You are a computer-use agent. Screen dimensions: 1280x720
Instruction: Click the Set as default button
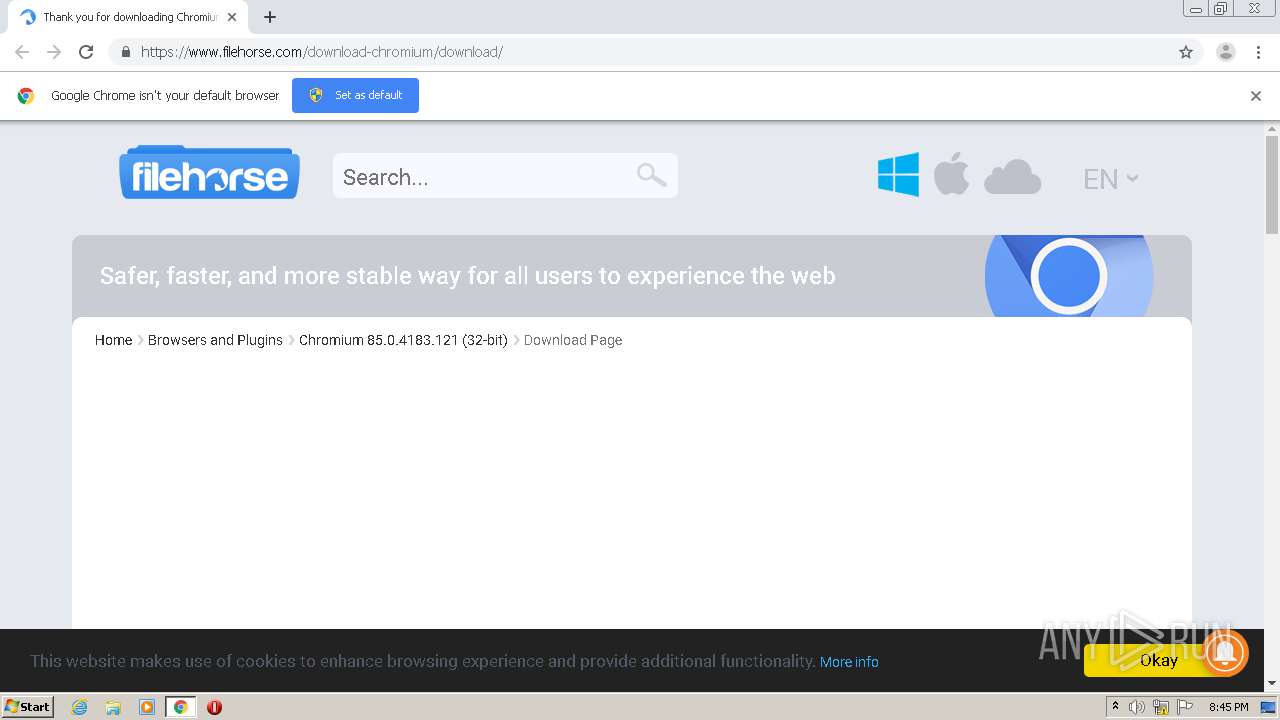[x=355, y=95]
